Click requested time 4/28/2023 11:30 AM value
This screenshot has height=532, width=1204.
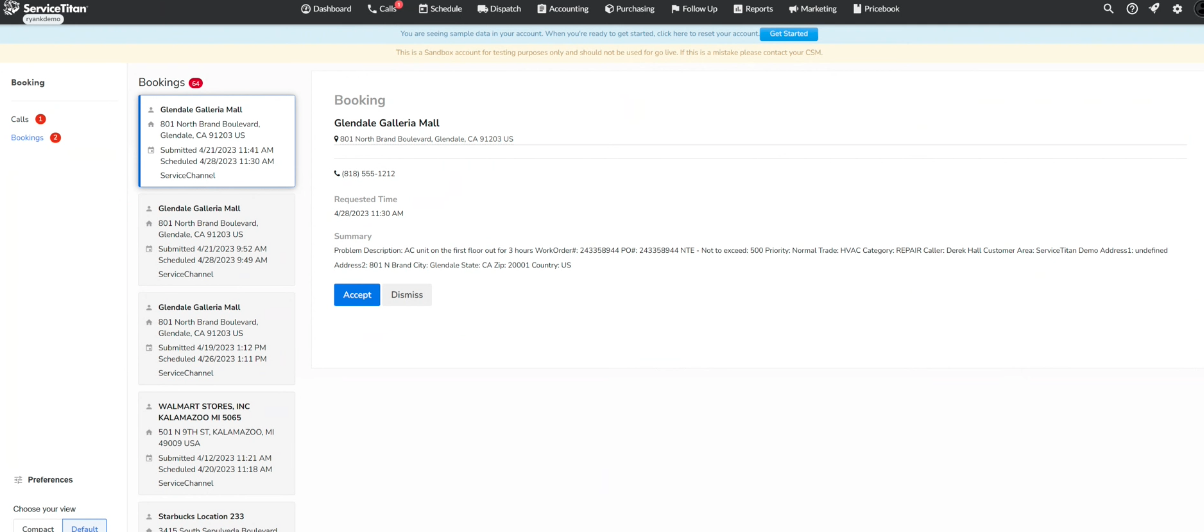pos(369,213)
